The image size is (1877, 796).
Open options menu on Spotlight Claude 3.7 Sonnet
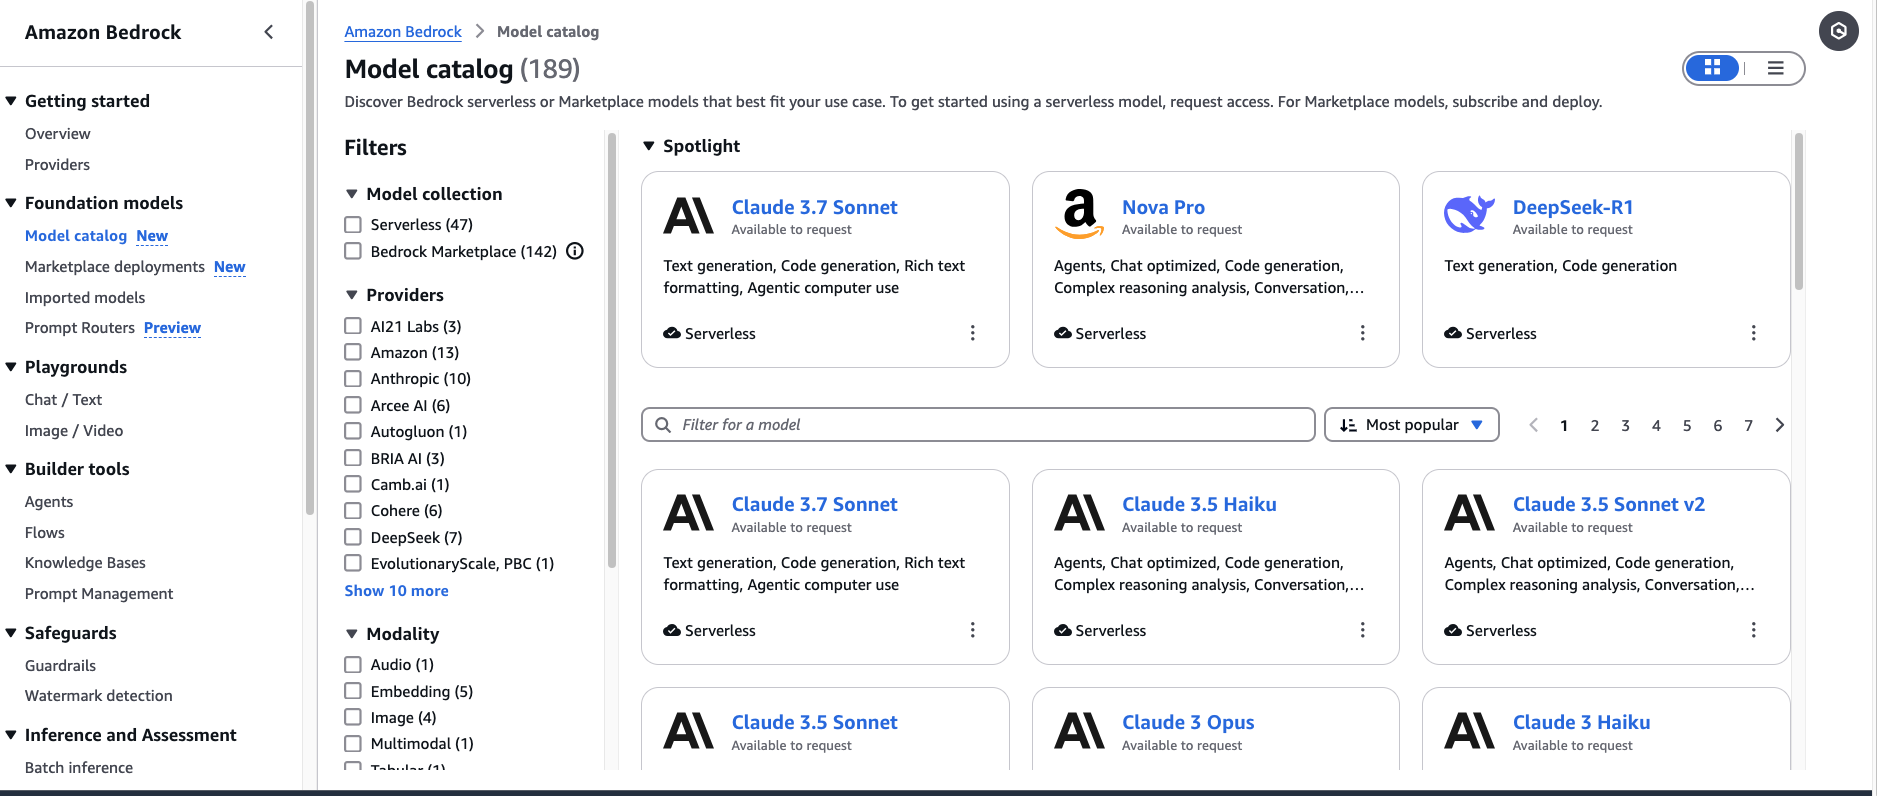click(x=972, y=333)
